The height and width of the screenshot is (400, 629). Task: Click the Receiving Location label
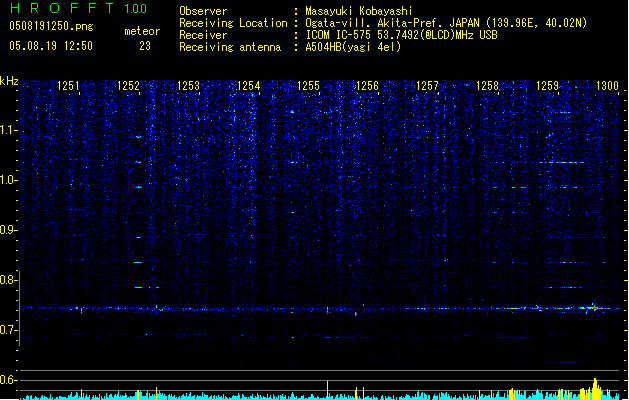click(233, 23)
